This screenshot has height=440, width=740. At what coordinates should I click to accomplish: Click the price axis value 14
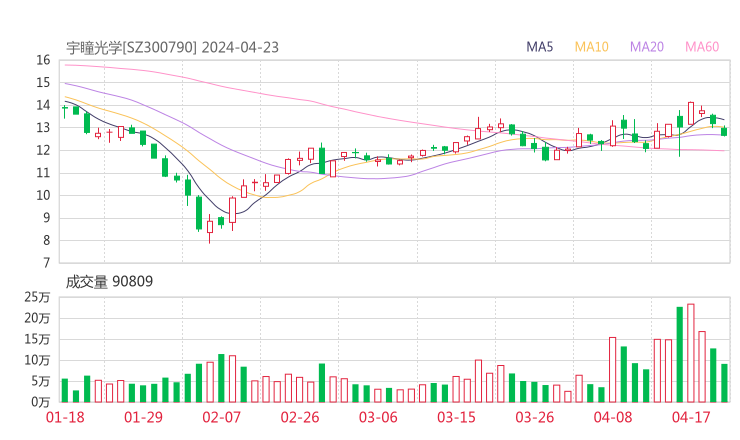43,105
